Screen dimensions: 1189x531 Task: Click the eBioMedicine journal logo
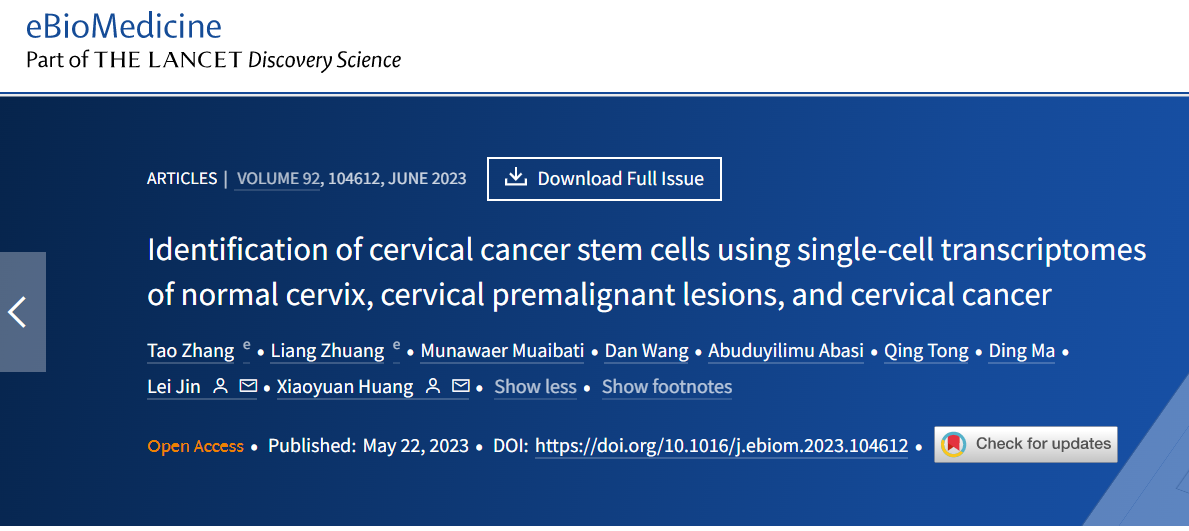tap(124, 27)
